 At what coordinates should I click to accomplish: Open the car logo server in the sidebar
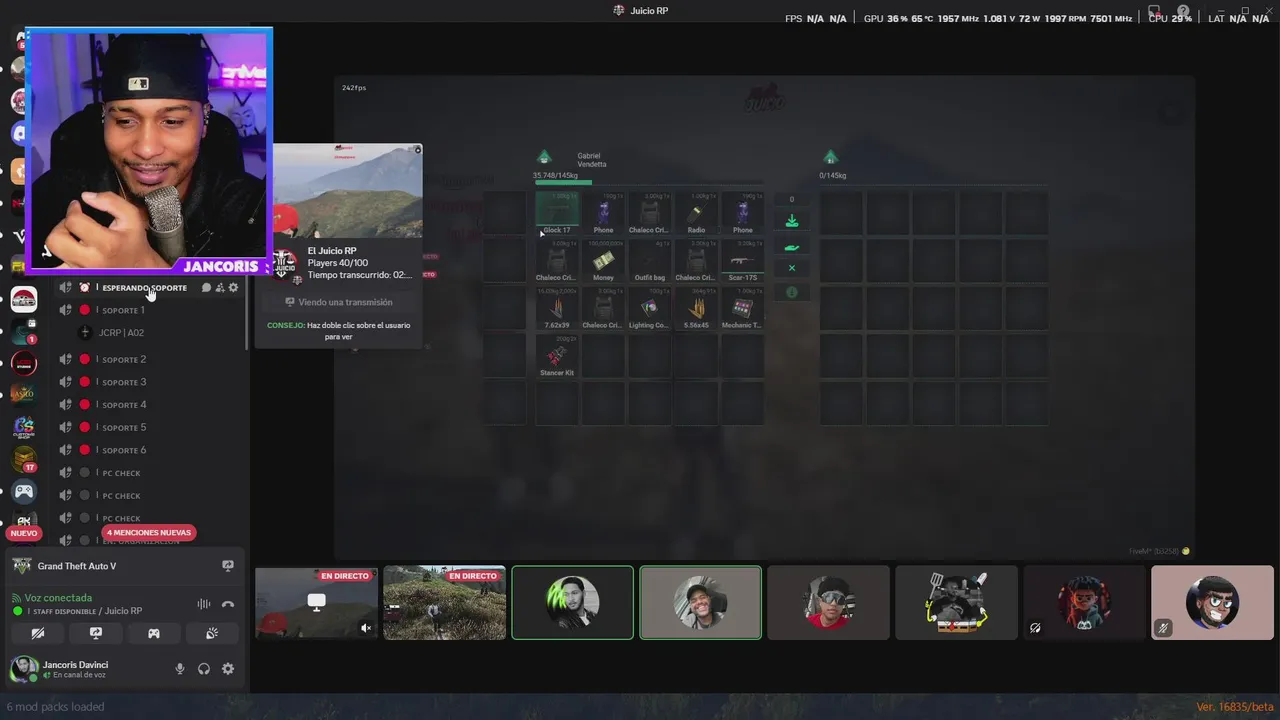pyautogui.click(x=23, y=299)
